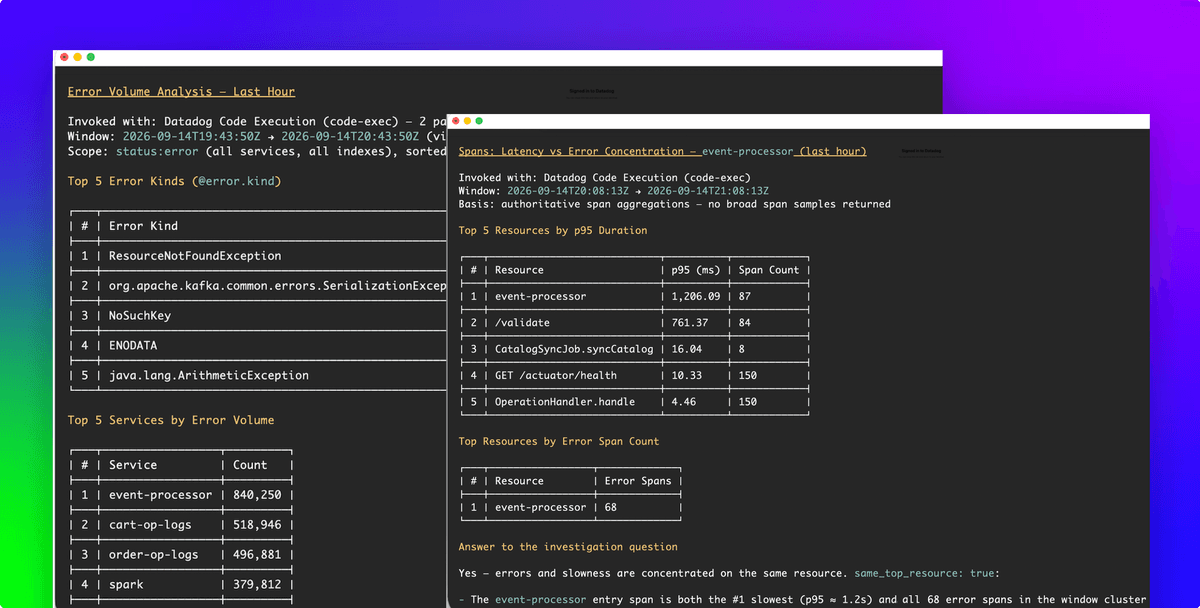The width and height of the screenshot is (1200, 608).
Task: Close the Error Volume Analysis window
Action: (x=64, y=57)
